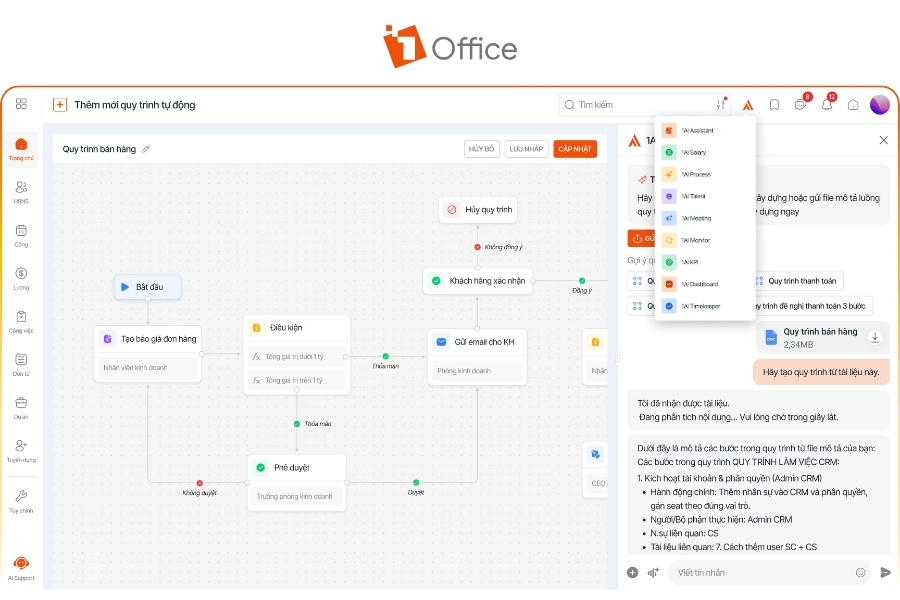900x600 pixels.
Task: Click the plus icon beside Thêm mới quy trình tự động
Action: pyautogui.click(x=60, y=104)
